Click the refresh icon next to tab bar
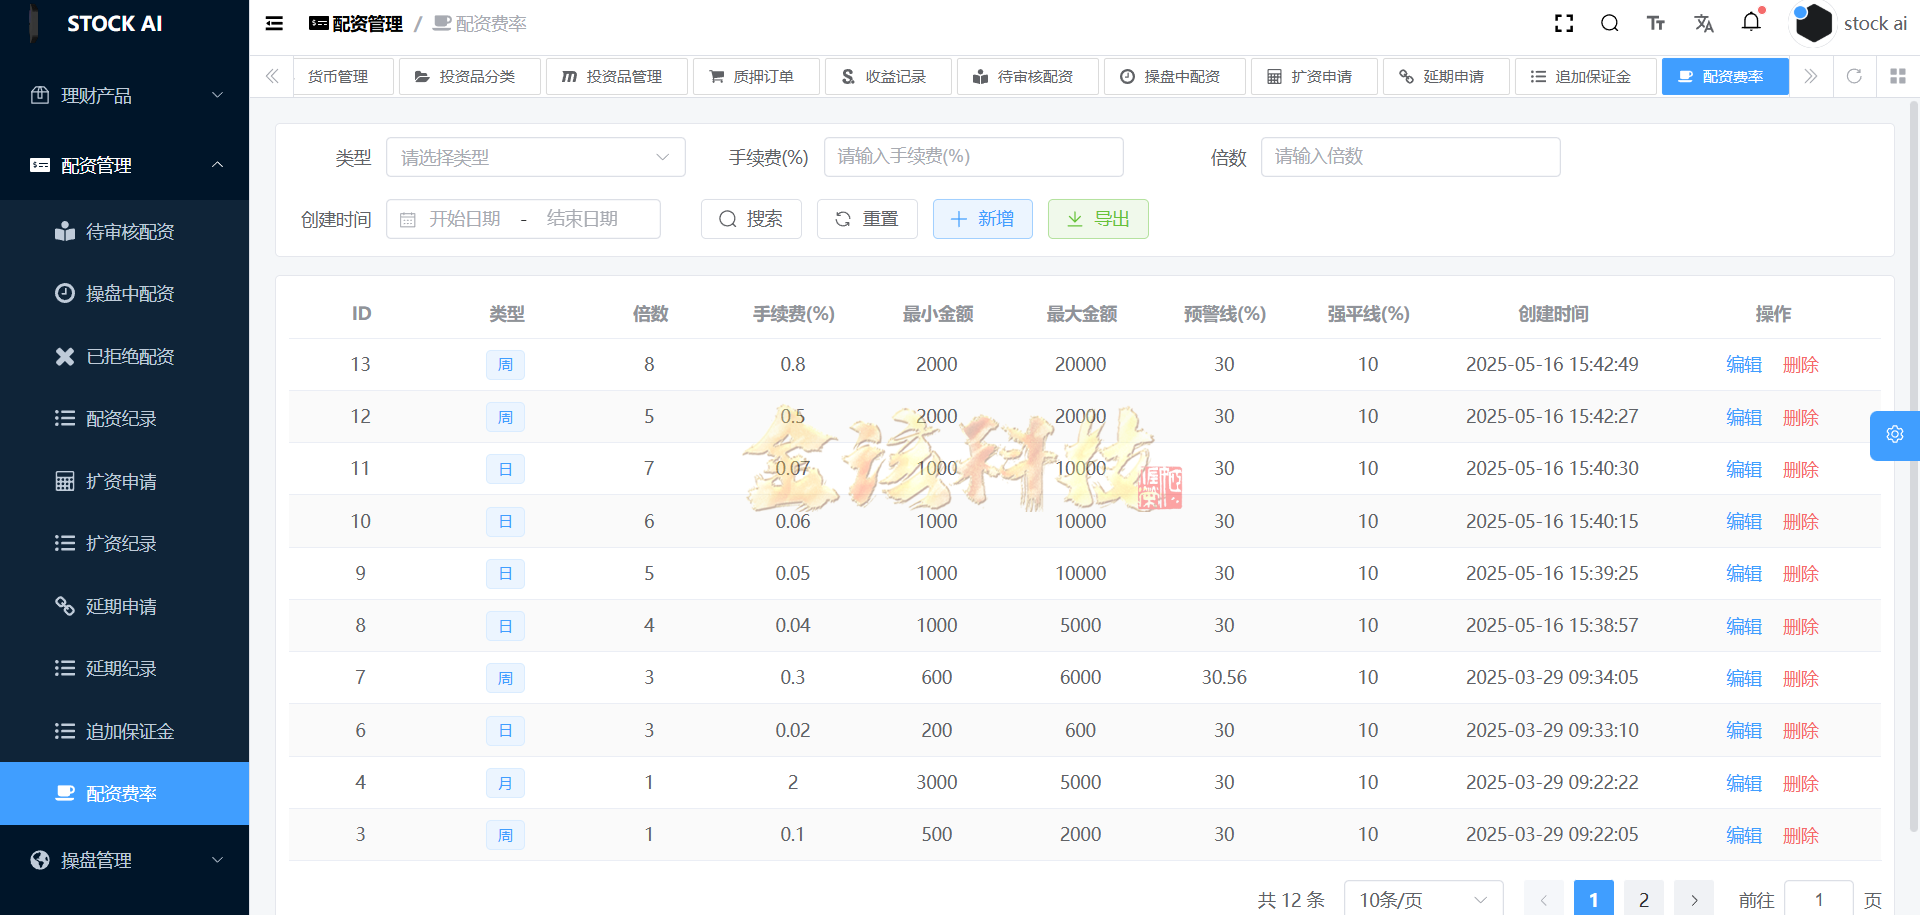1920x915 pixels. click(x=1855, y=76)
